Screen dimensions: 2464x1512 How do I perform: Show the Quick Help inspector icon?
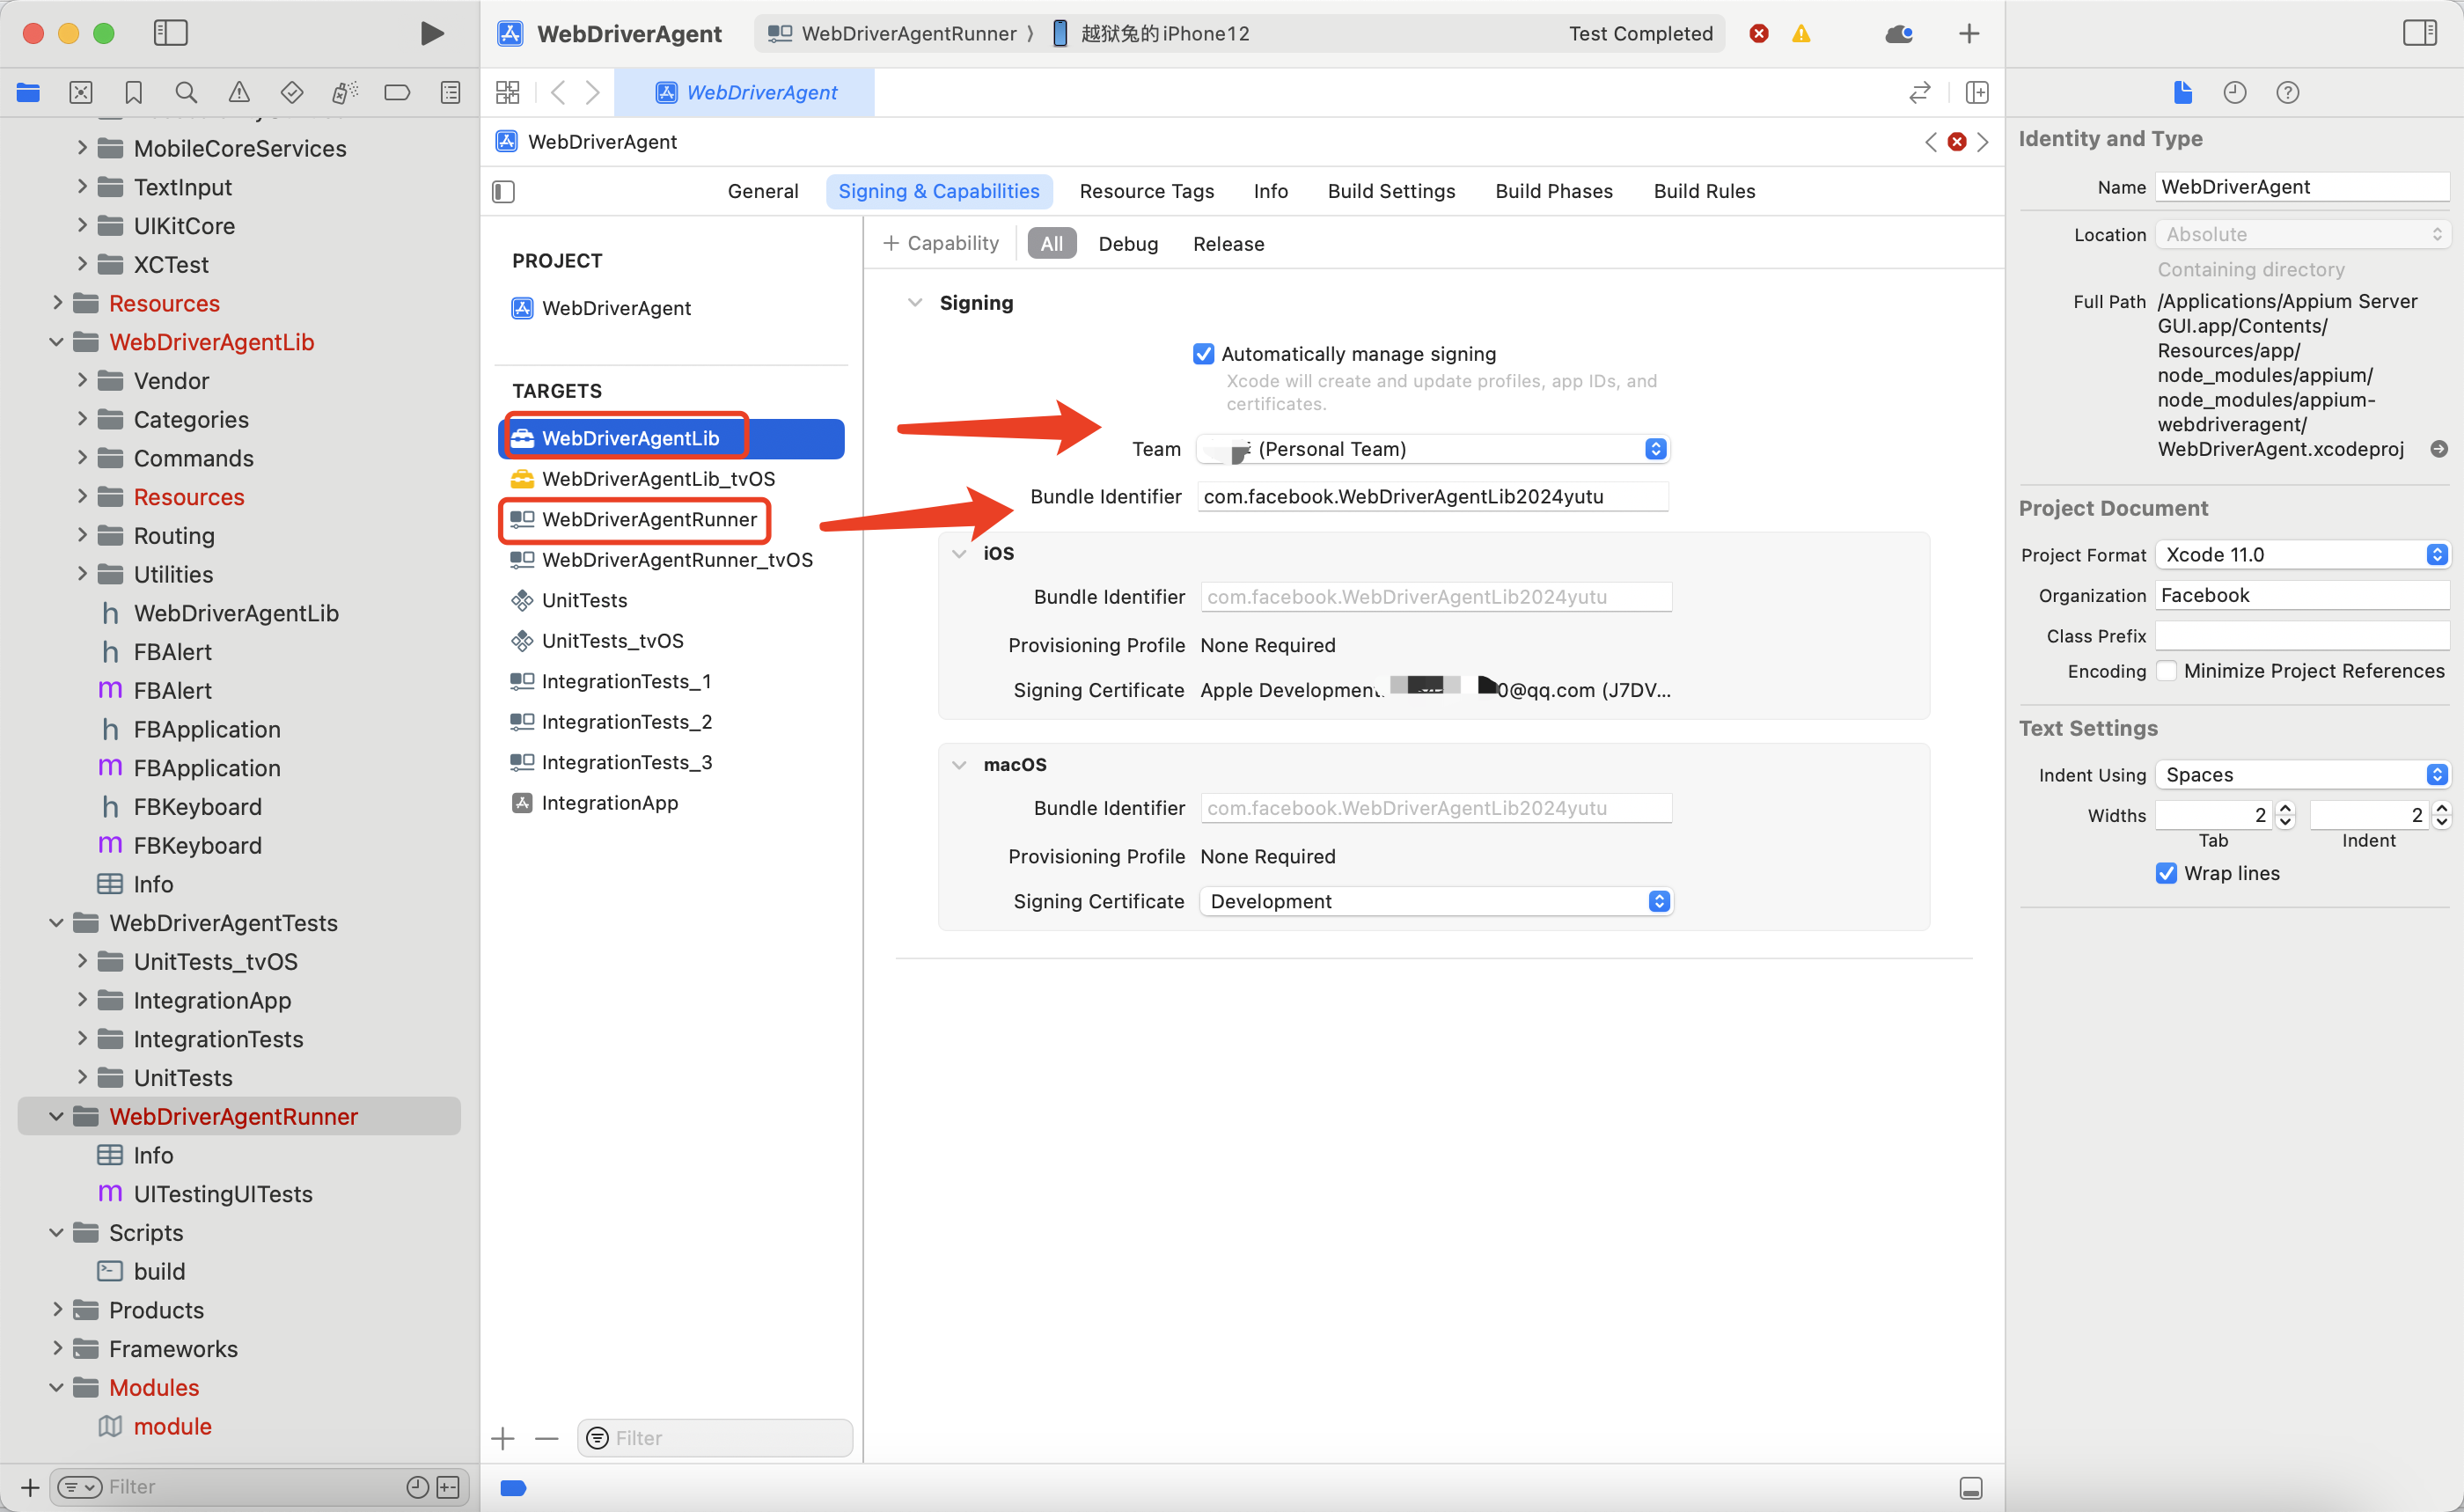click(x=2288, y=93)
